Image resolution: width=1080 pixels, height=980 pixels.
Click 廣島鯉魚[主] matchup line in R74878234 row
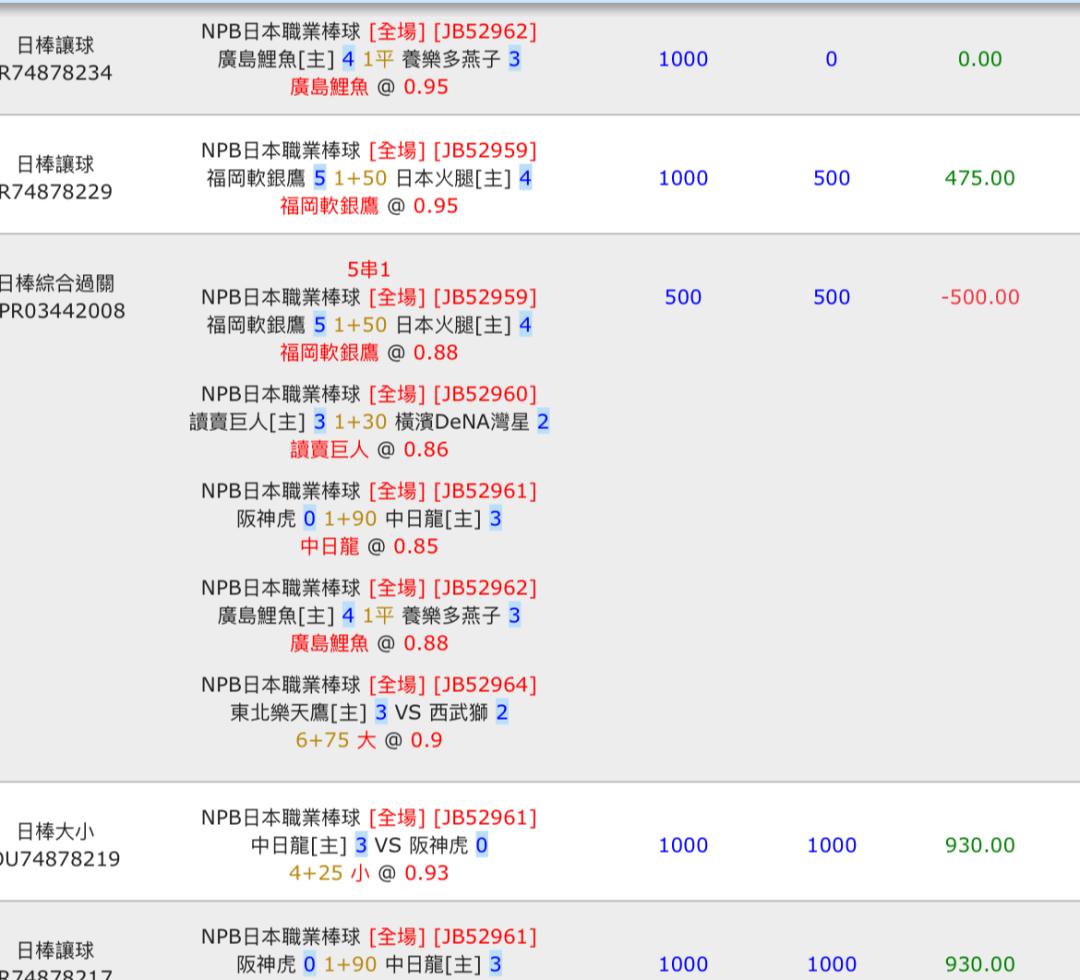(x=368, y=59)
